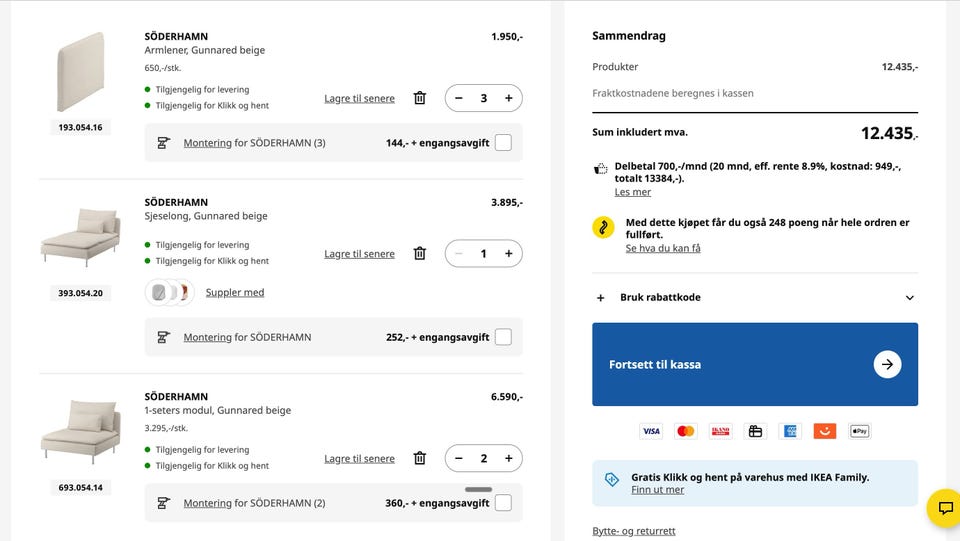Image resolution: width=960 pixels, height=541 pixels.
Task: Expand the Bruk rabattkode section
Action: coord(909,298)
